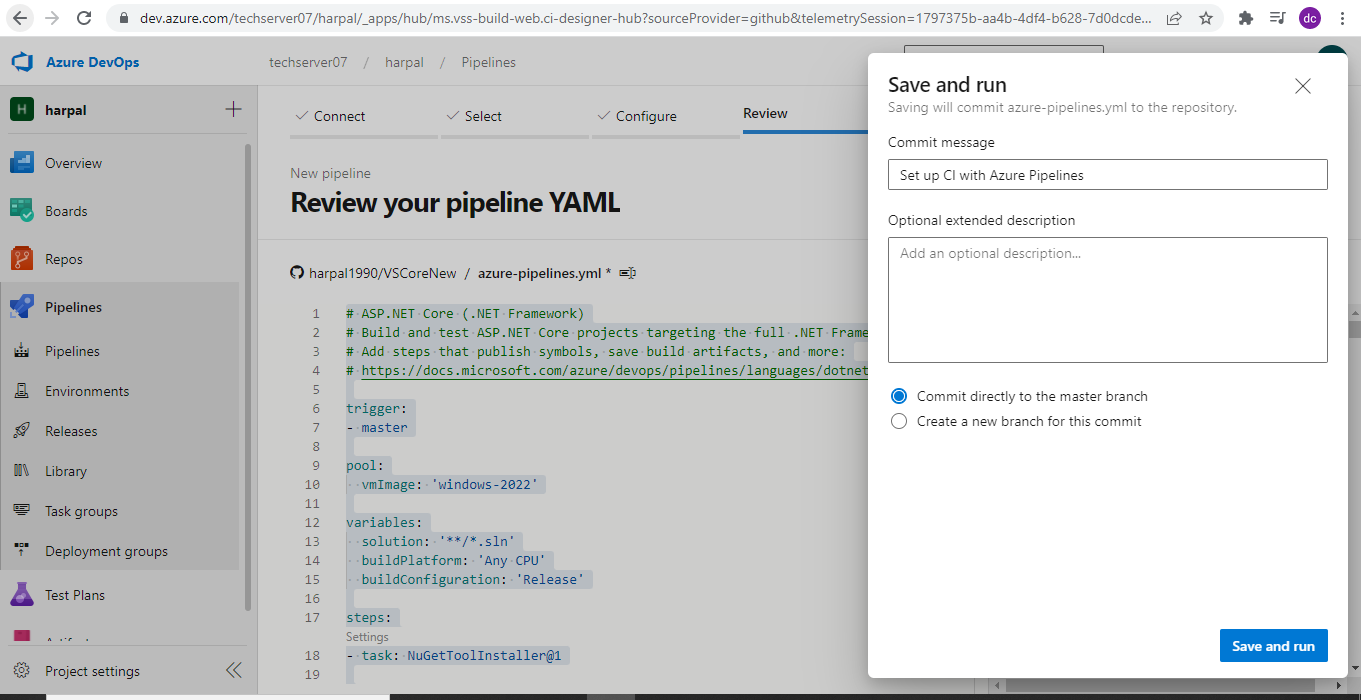Click the Pipelines section rocket icon

tap(22, 307)
